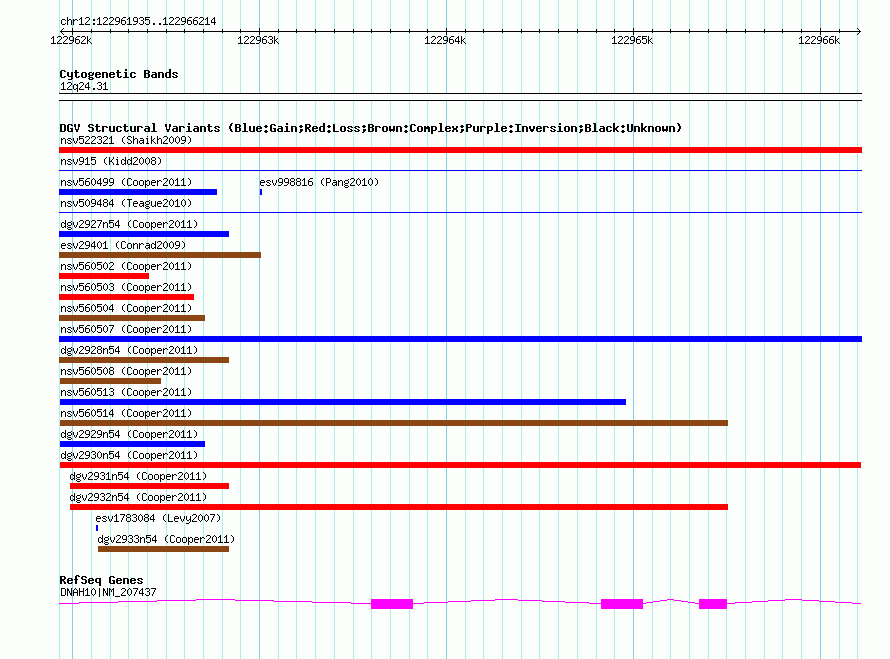Click the 122964k ruler tick label
The width and height of the screenshot is (890, 659).
coord(445,40)
